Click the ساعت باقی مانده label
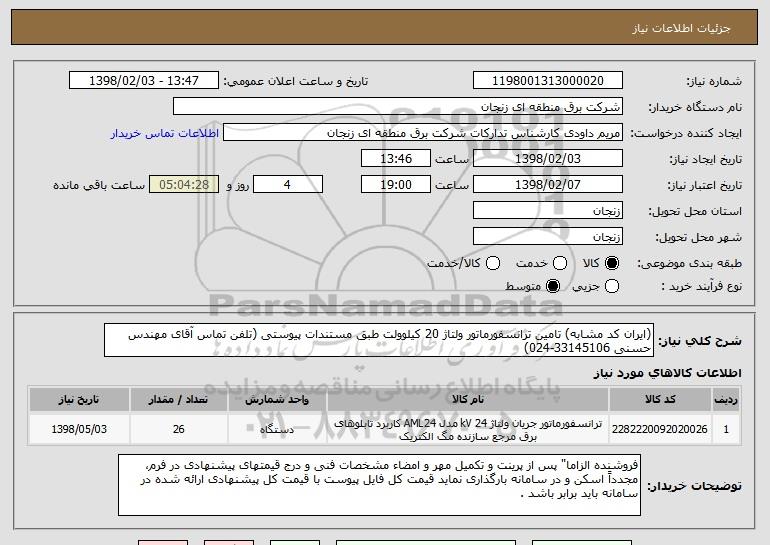Image resolution: width=770 pixels, height=545 pixels. coord(99,185)
